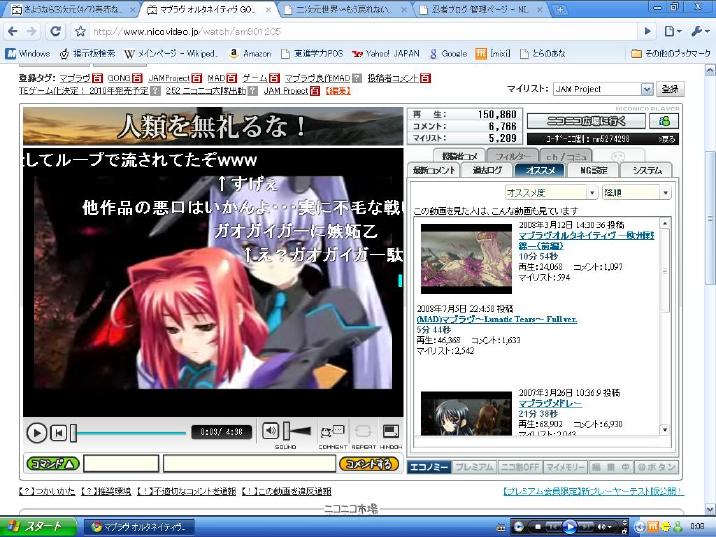Click the recommendation list scroll-up arrow
The height and width of the screenshot is (537, 716).
pyautogui.click(x=665, y=223)
